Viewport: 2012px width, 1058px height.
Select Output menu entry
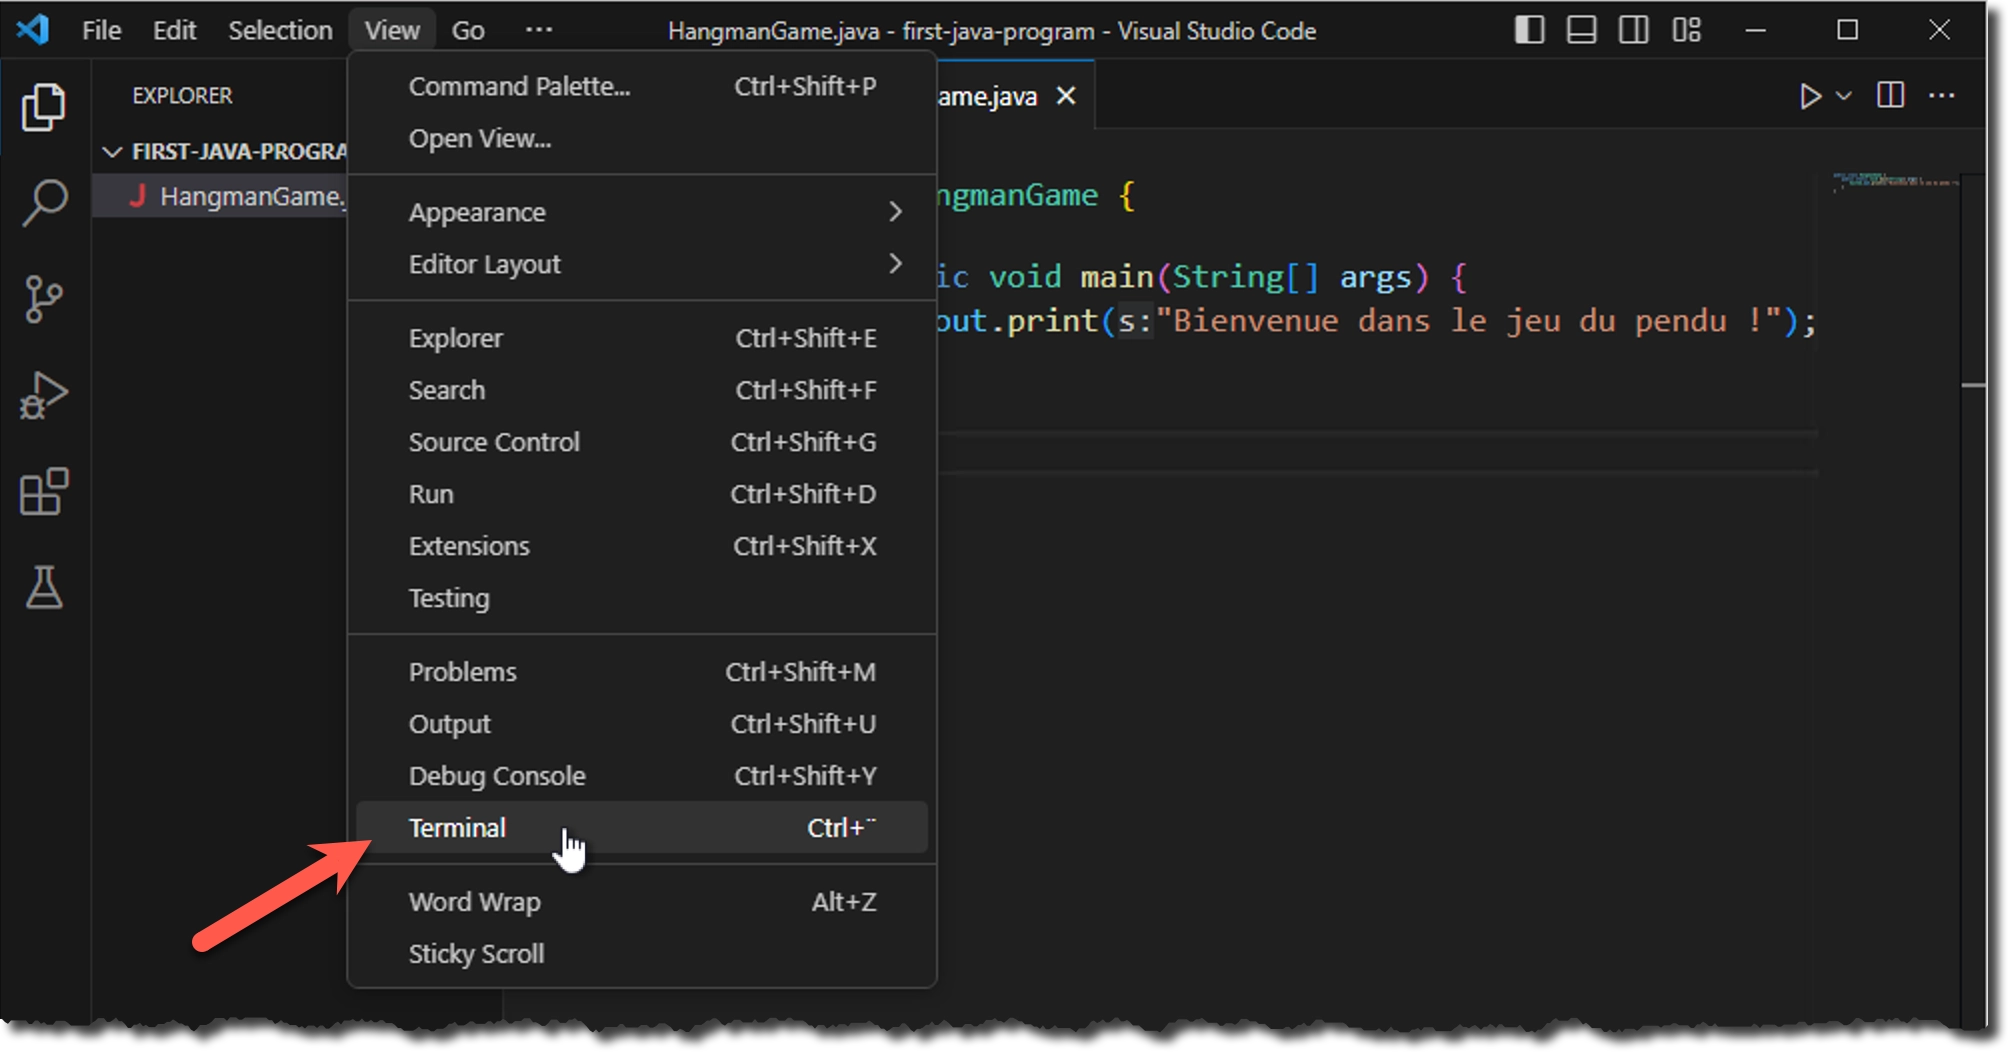(x=642, y=724)
